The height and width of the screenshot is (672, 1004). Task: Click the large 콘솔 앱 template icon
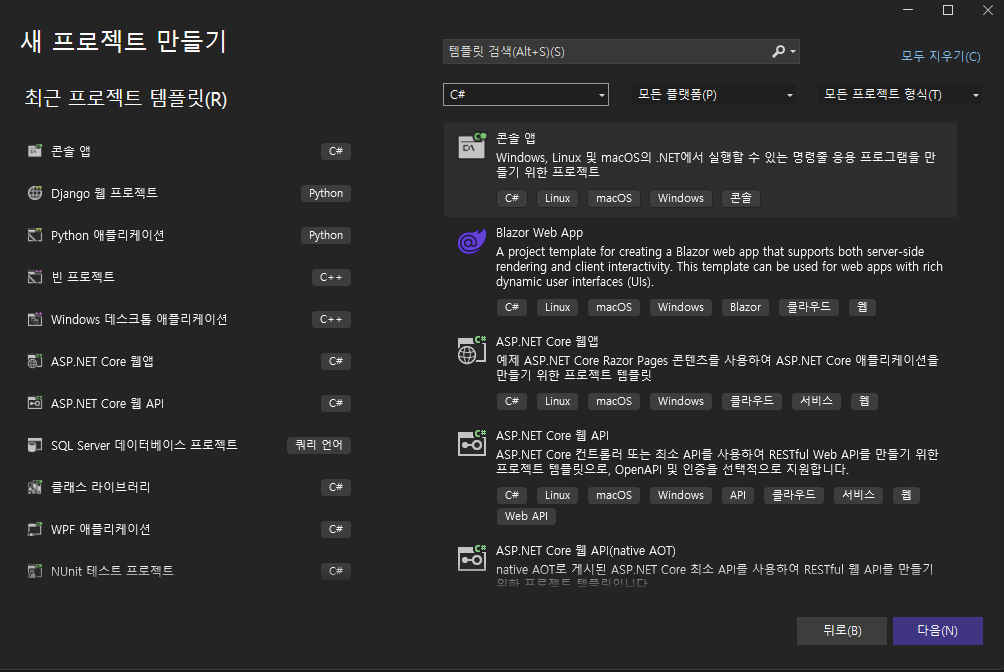(472, 146)
